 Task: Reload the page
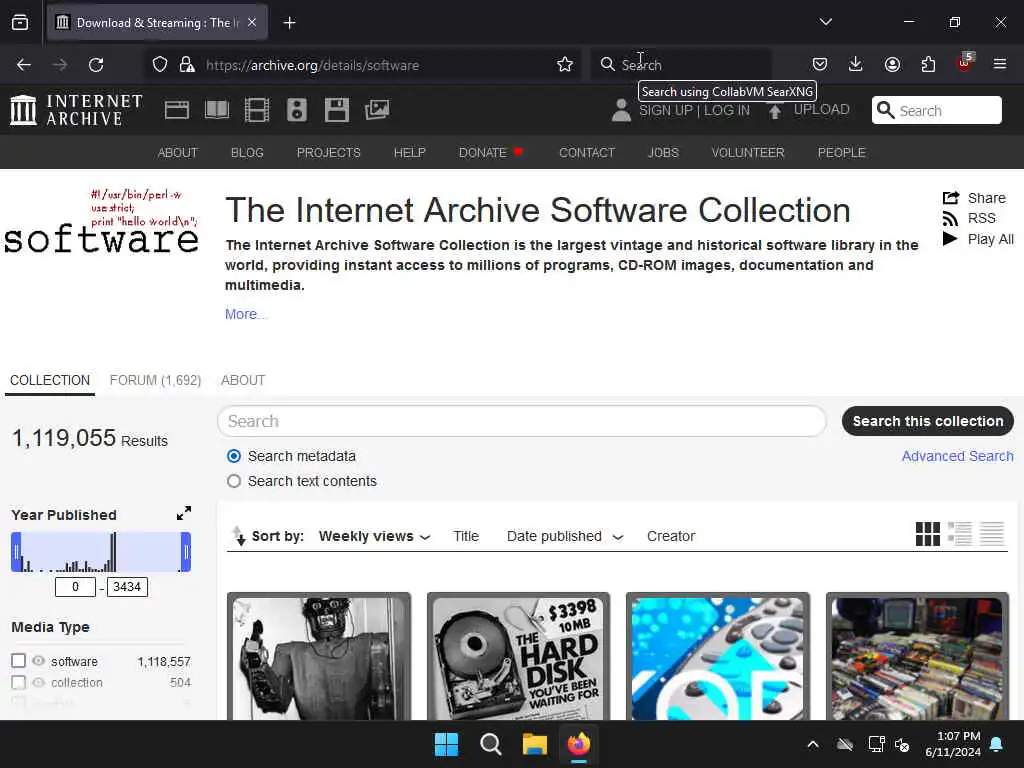pyautogui.click(x=96, y=65)
